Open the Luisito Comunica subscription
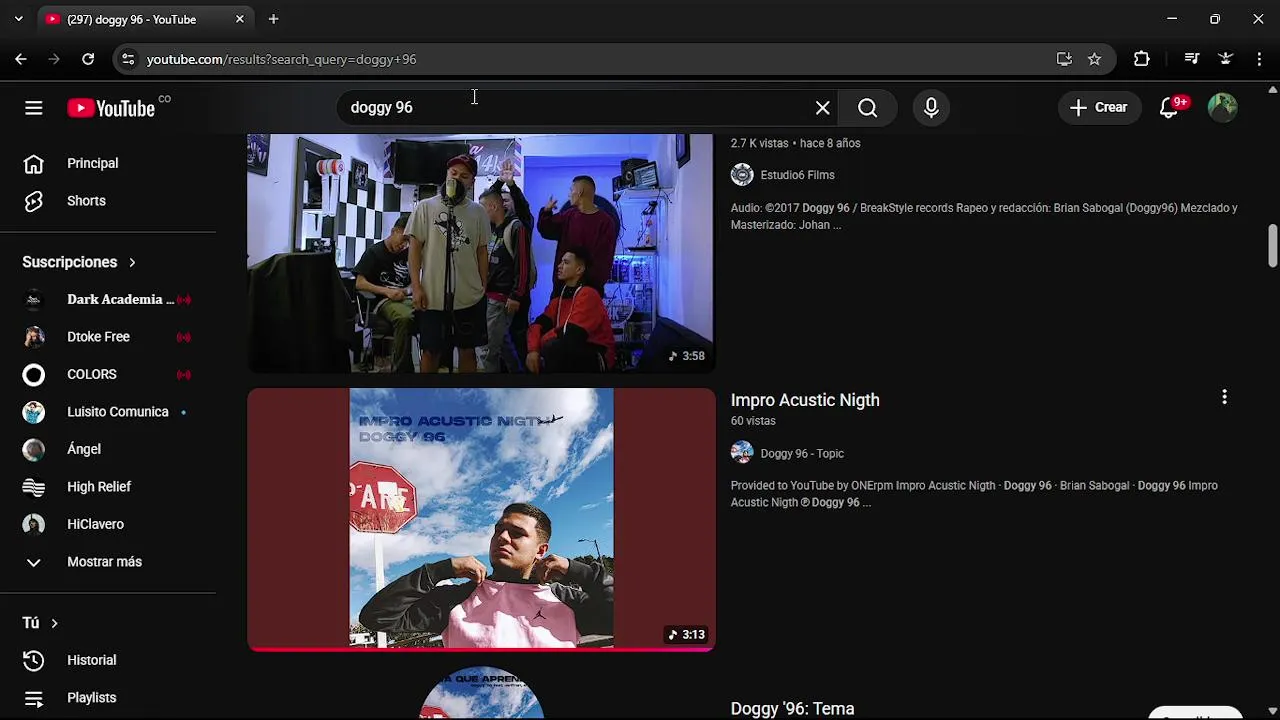This screenshot has height=720, width=1280. [x=108, y=412]
